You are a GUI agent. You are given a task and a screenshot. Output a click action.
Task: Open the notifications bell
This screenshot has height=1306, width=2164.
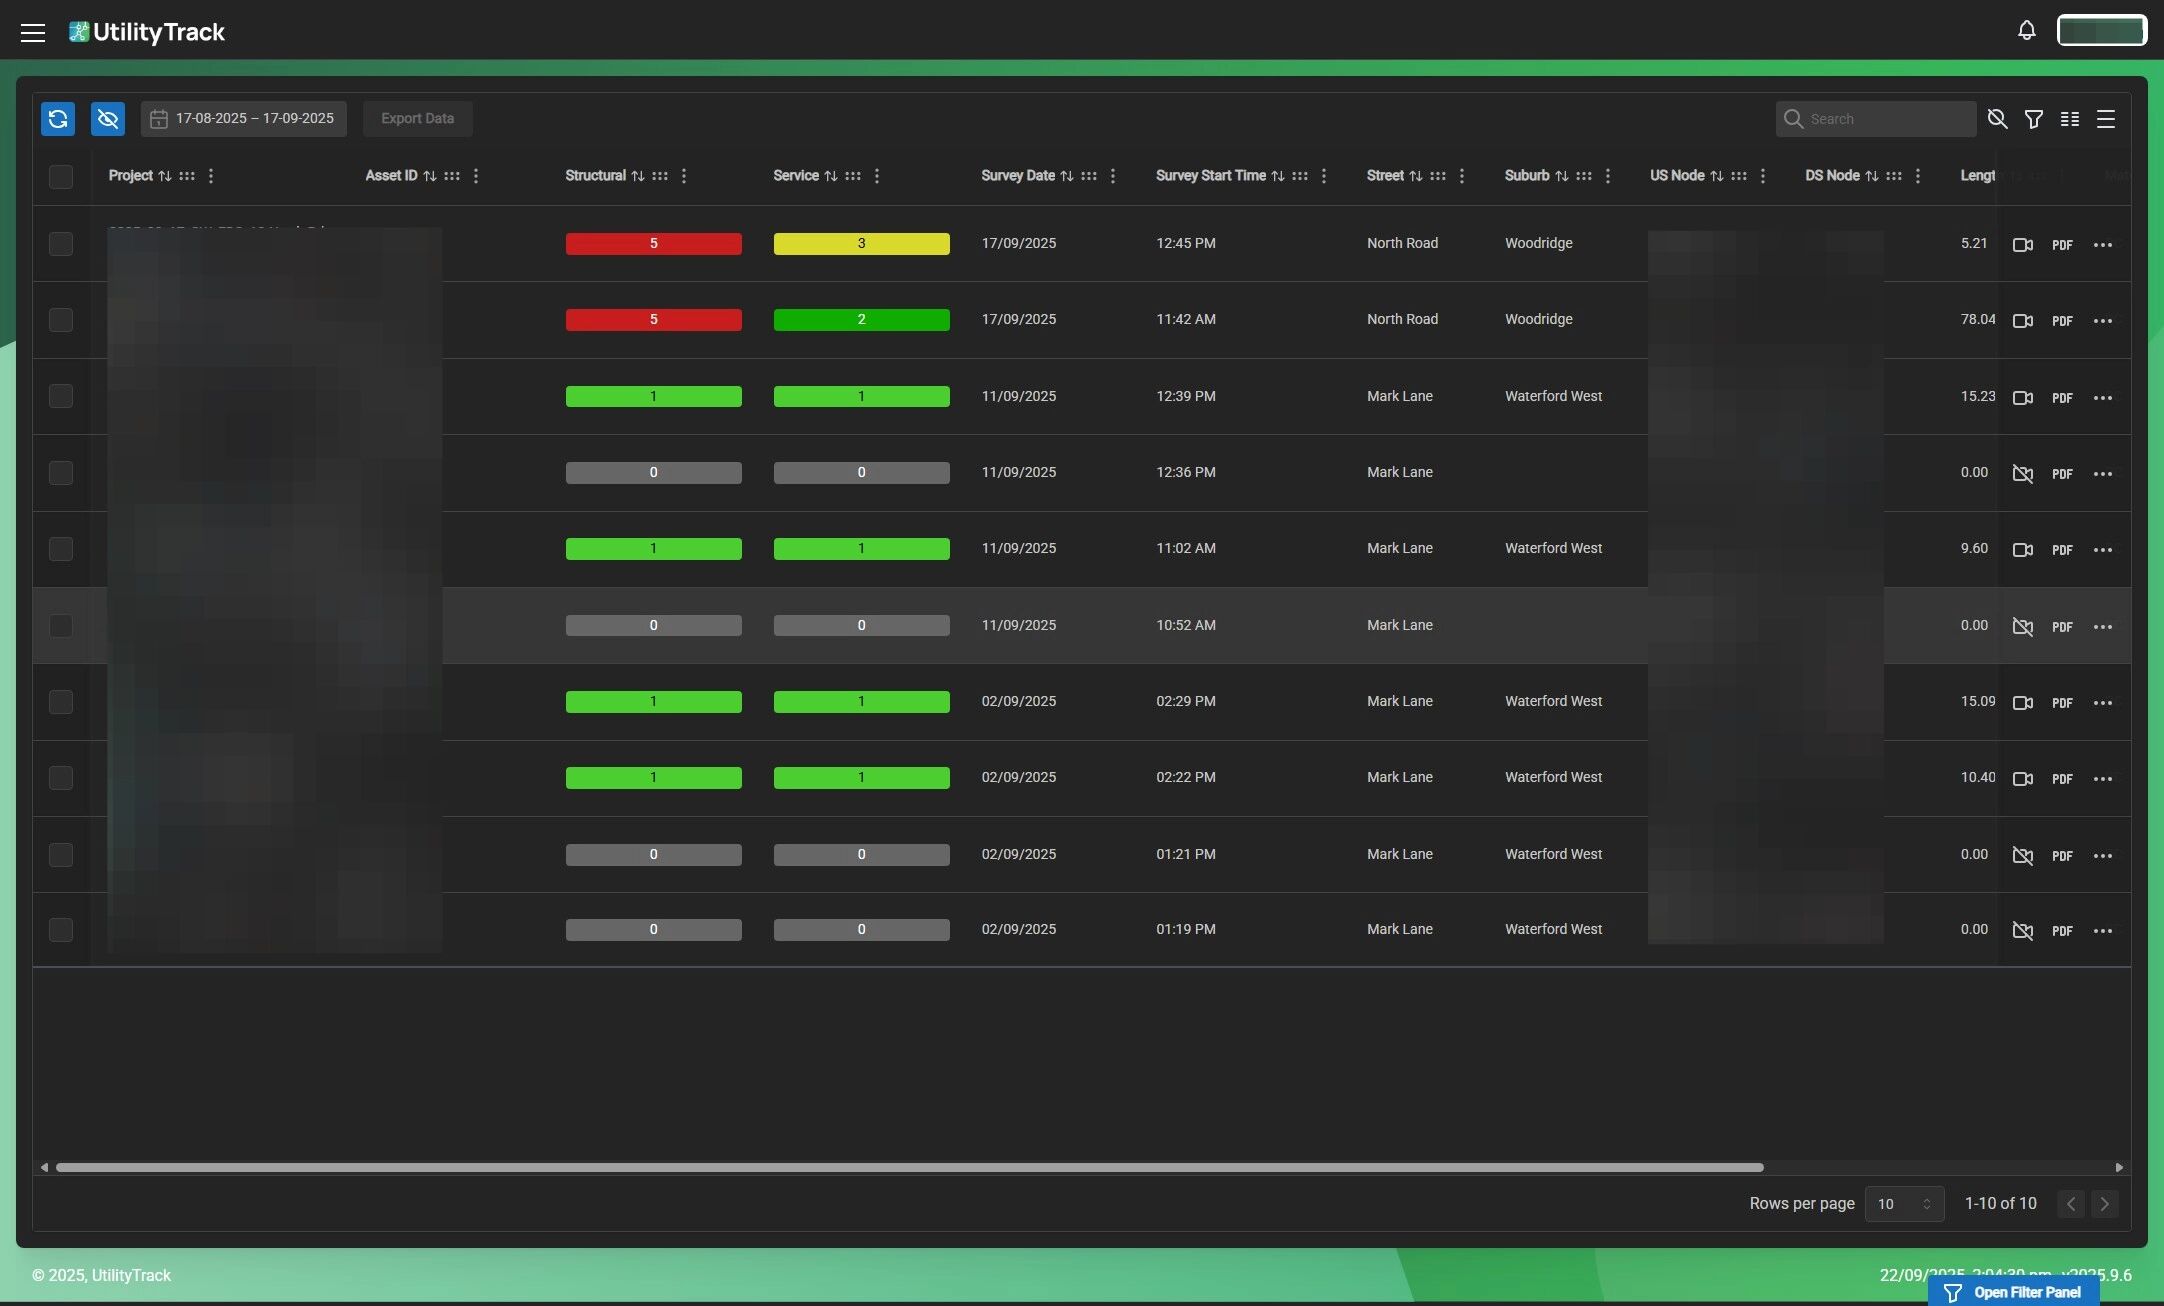point(2026,31)
